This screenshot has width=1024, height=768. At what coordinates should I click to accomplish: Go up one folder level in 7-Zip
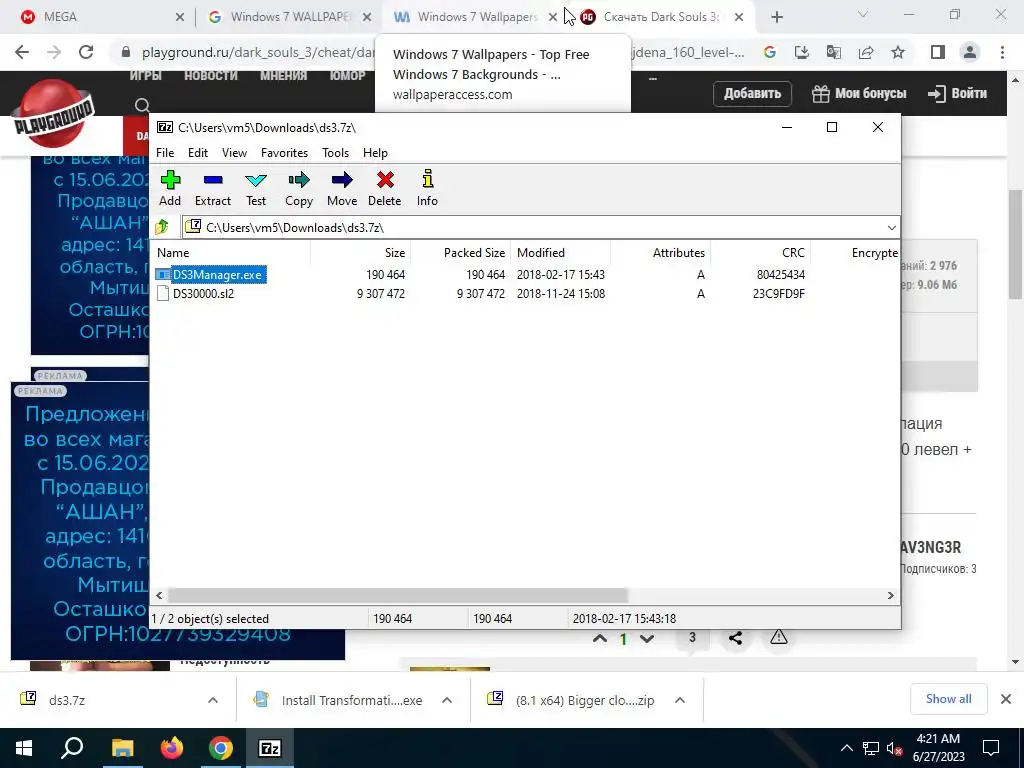click(x=162, y=227)
